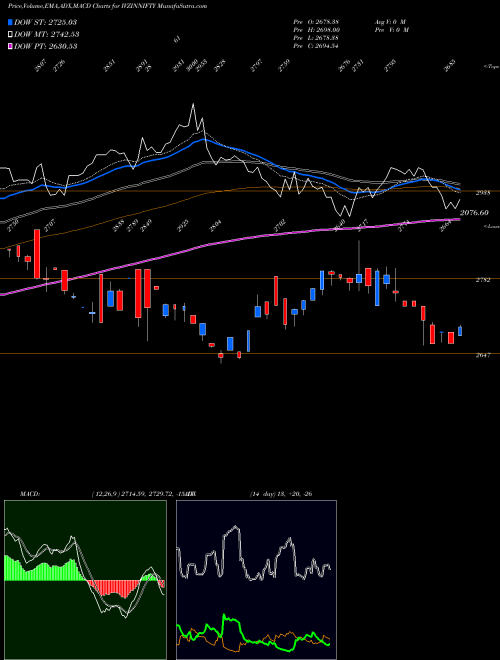Click the Pre L: 2678.38 value
Image resolution: width=500 pixels, height=660 pixels.
coord(316,38)
